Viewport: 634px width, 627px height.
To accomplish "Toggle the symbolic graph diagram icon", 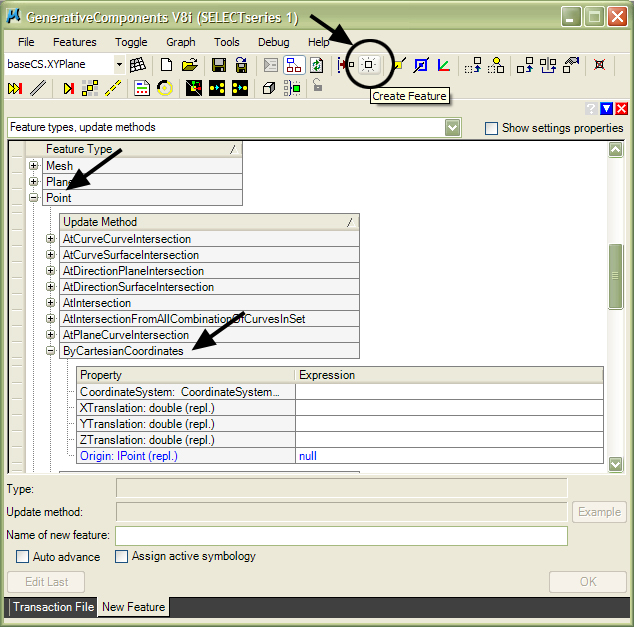I will click(294, 65).
